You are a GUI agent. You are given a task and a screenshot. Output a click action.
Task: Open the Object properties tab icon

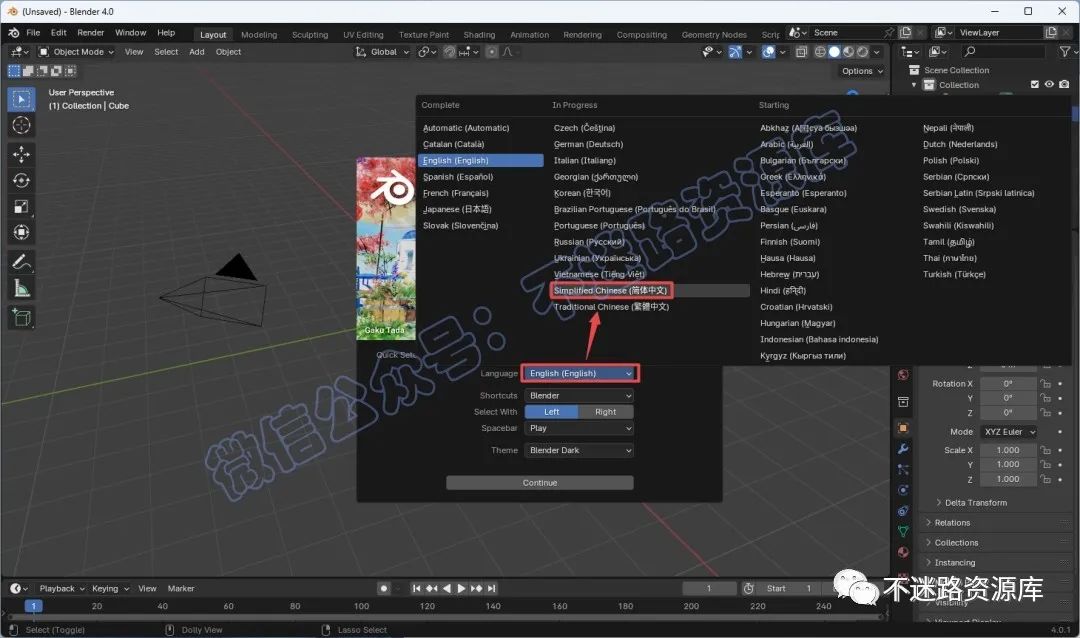coord(903,428)
